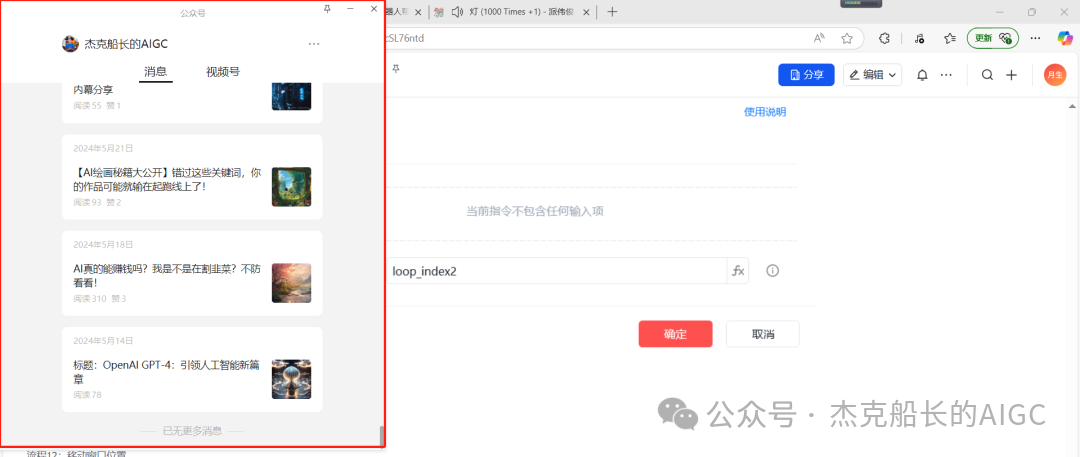
Task: Open the browser settings and more menu
Action: (x=1036, y=39)
